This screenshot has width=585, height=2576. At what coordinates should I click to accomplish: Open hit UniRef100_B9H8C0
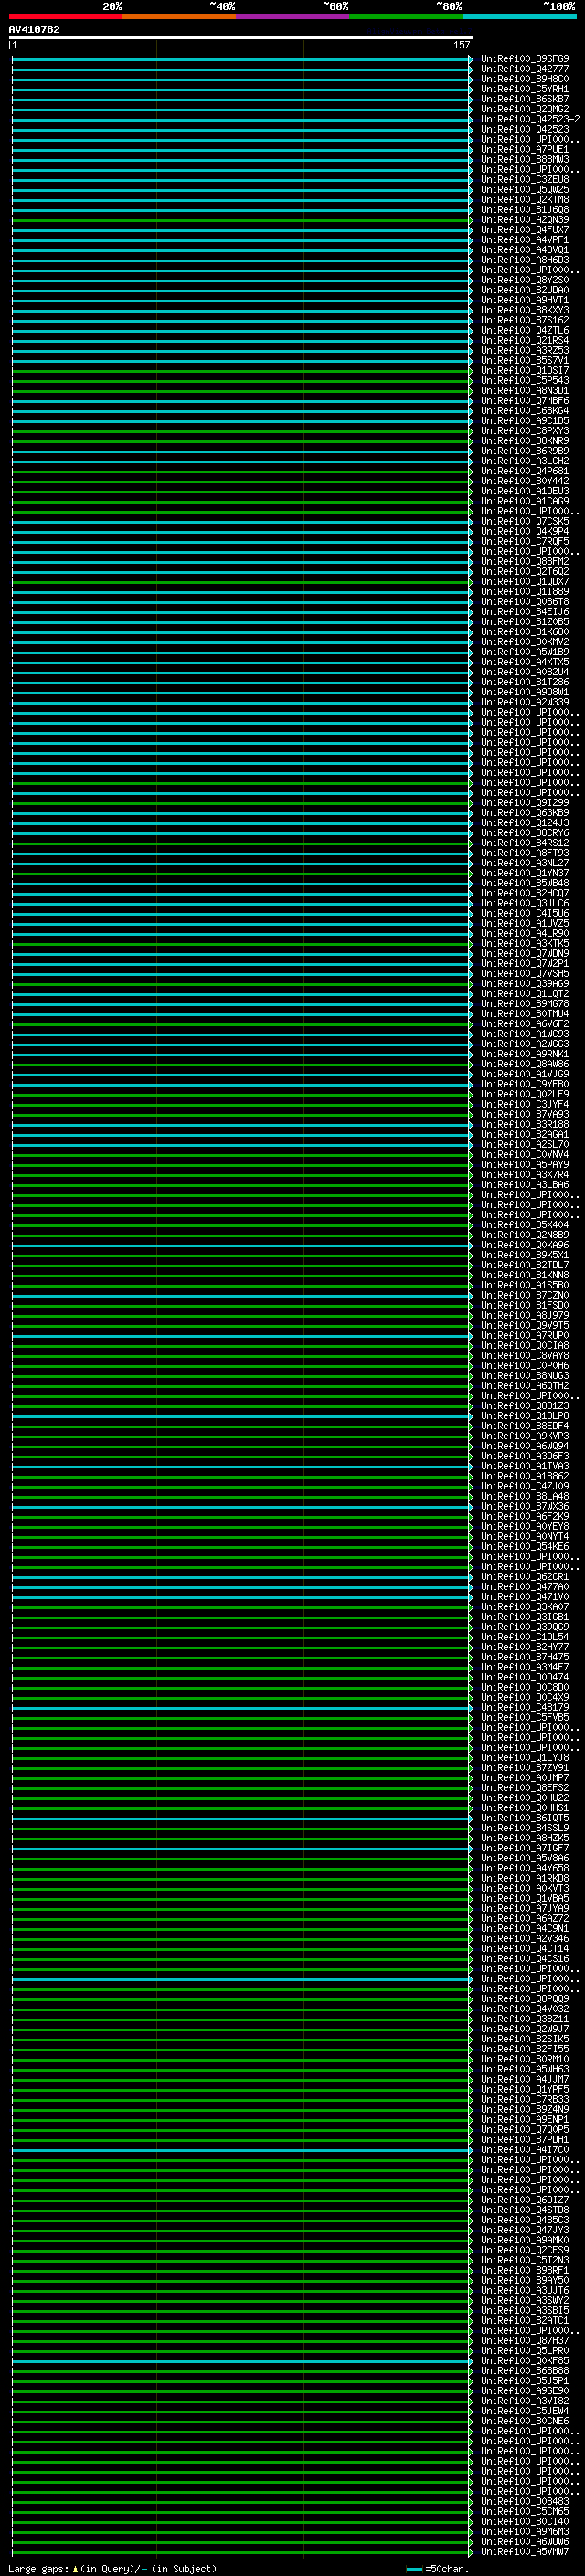pos(524,79)
